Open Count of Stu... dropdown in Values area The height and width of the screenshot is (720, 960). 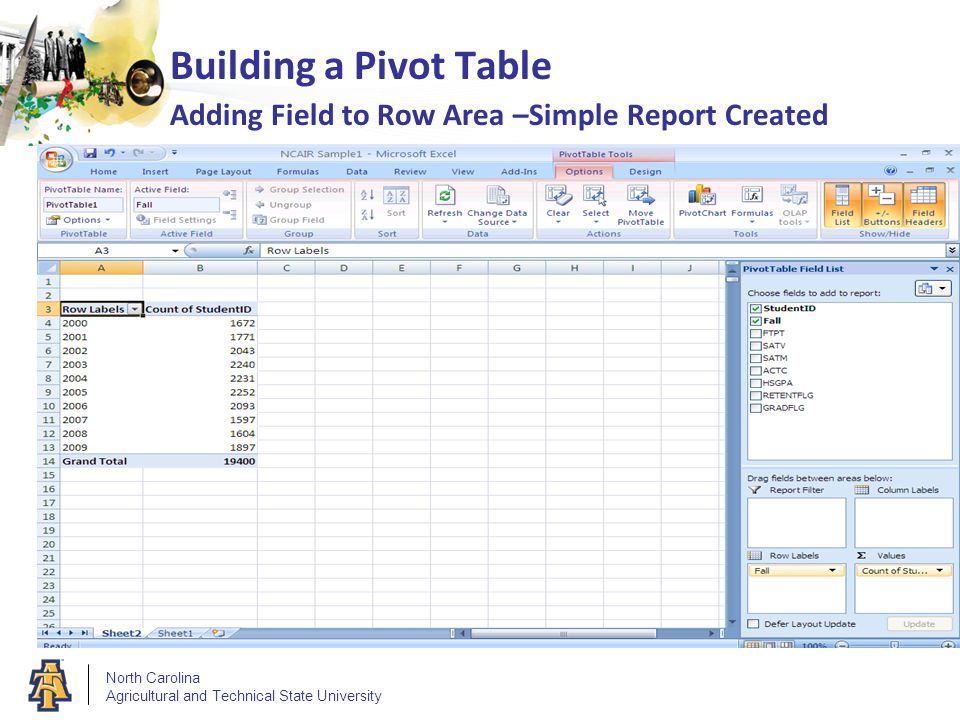pos(939,571)
